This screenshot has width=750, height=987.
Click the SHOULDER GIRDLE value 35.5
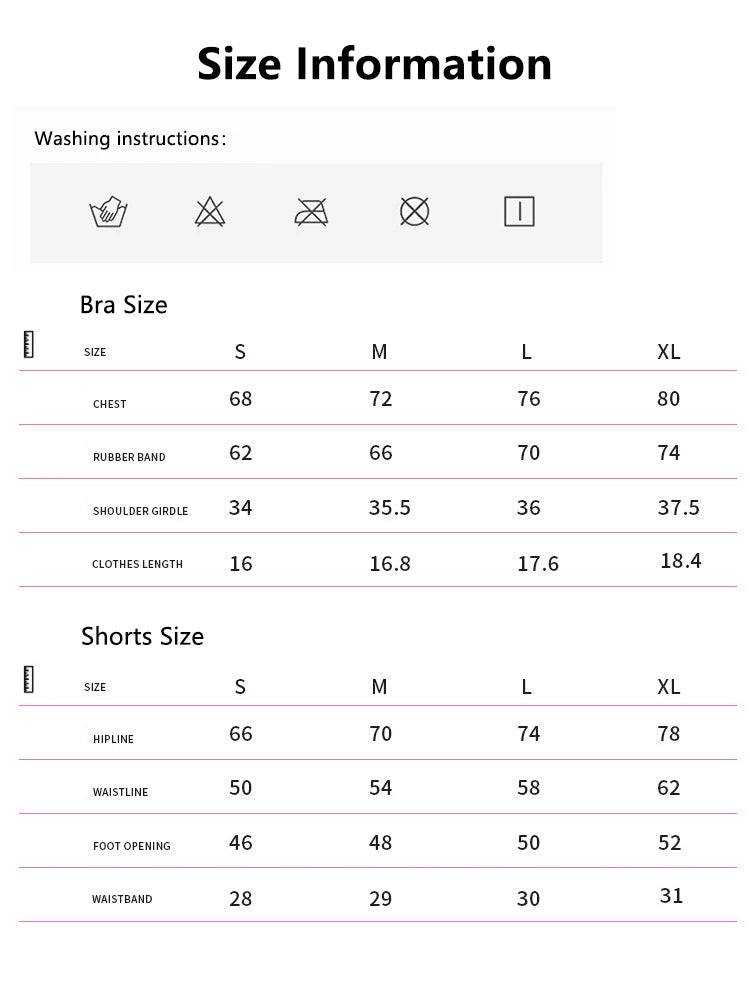389,508
